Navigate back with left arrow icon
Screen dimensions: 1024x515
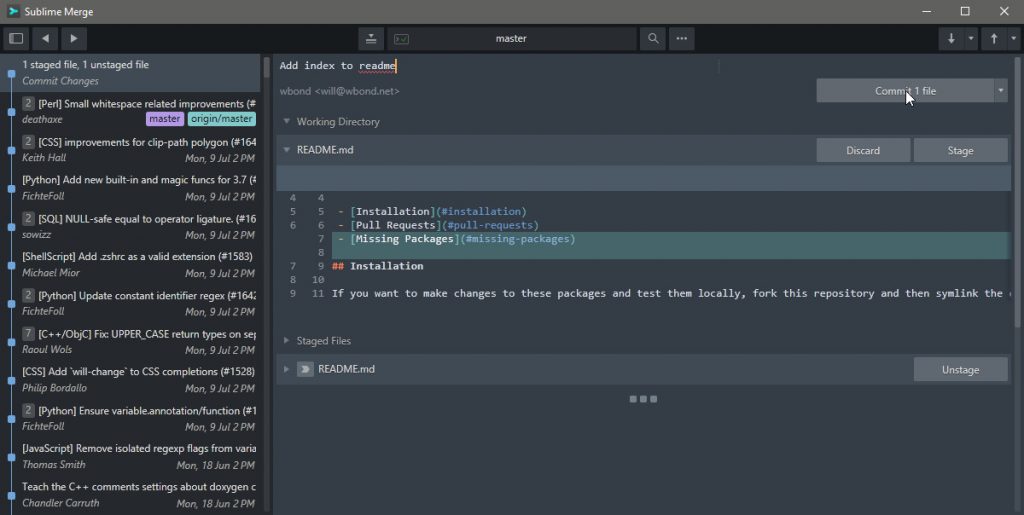(x=45, y=39)
